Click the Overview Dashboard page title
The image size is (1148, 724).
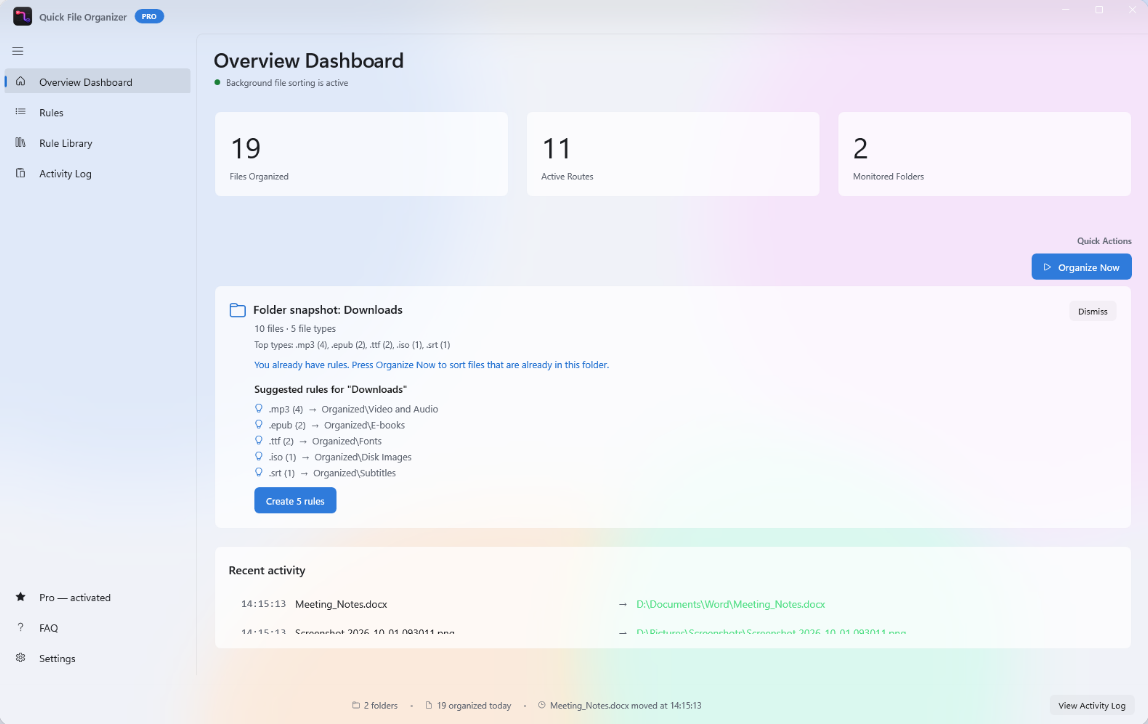pyautogui.click(x=308, y=60)
